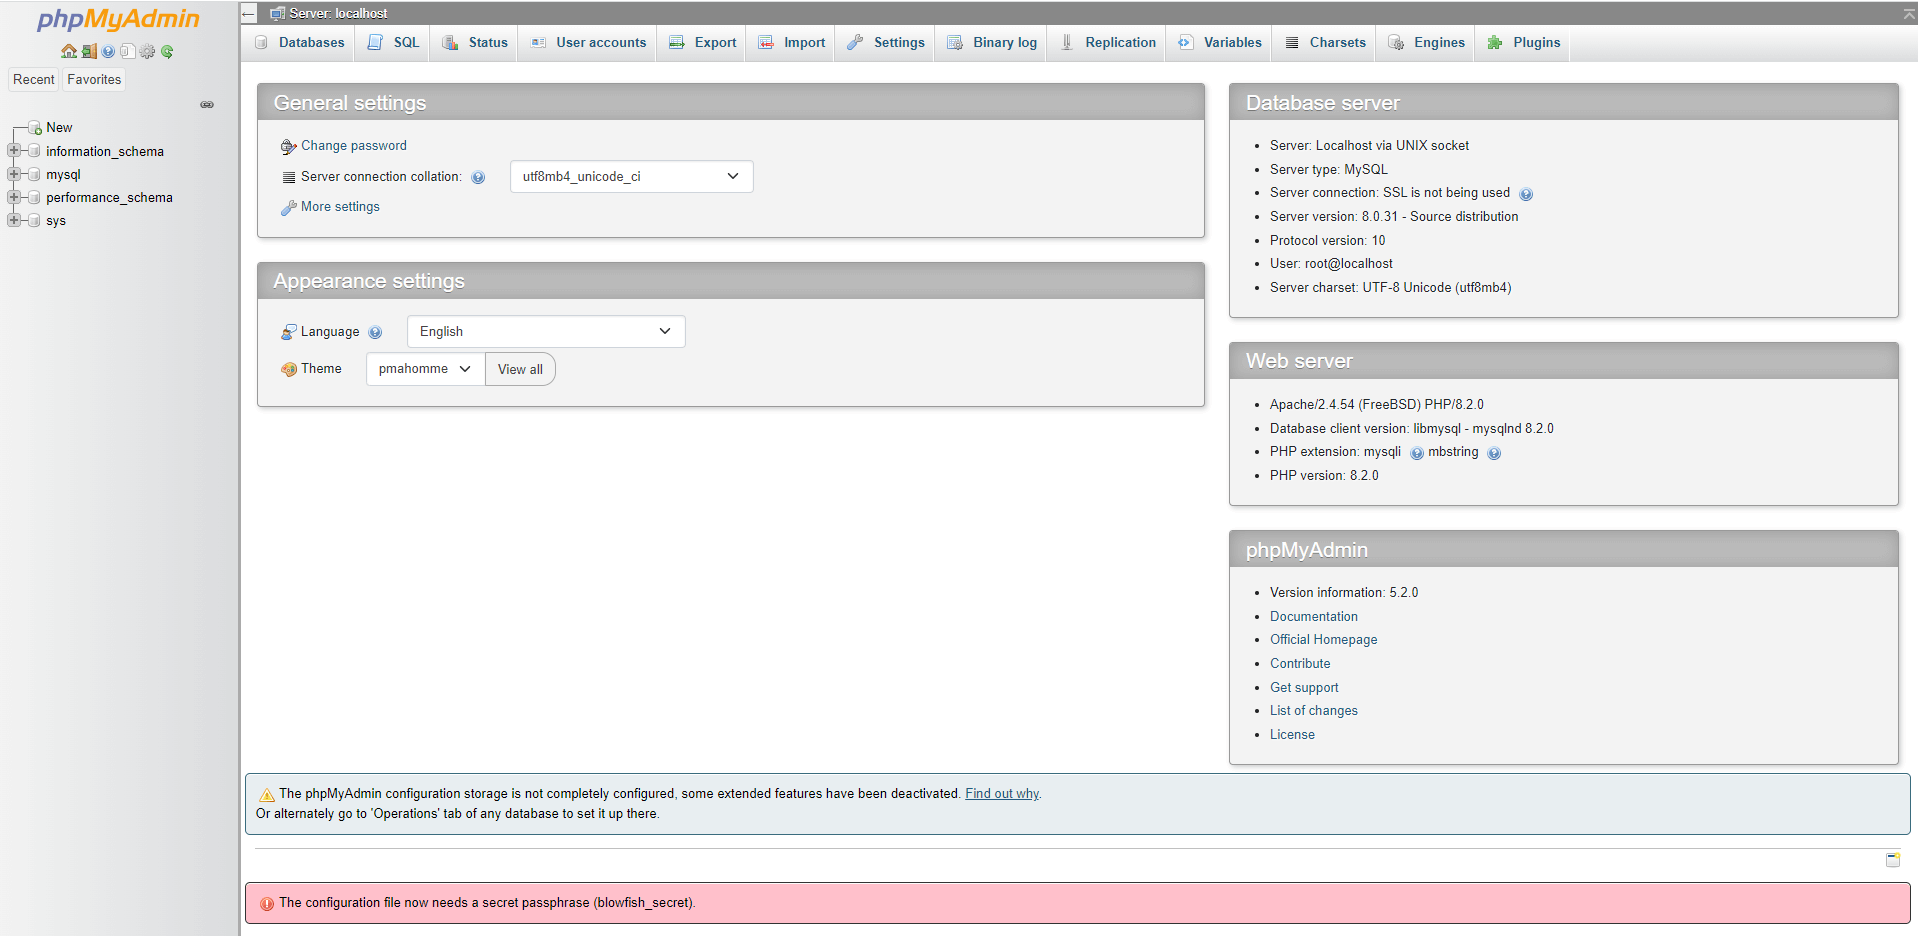The image size is (1918, 936).
Task: Expand the performance_schema database node
Action: 13,197
